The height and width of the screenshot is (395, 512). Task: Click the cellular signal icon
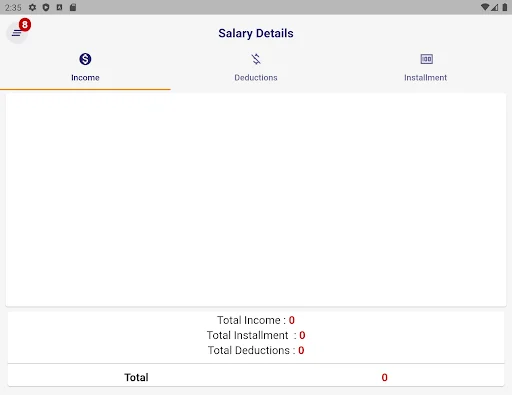[x=495, y=7]
